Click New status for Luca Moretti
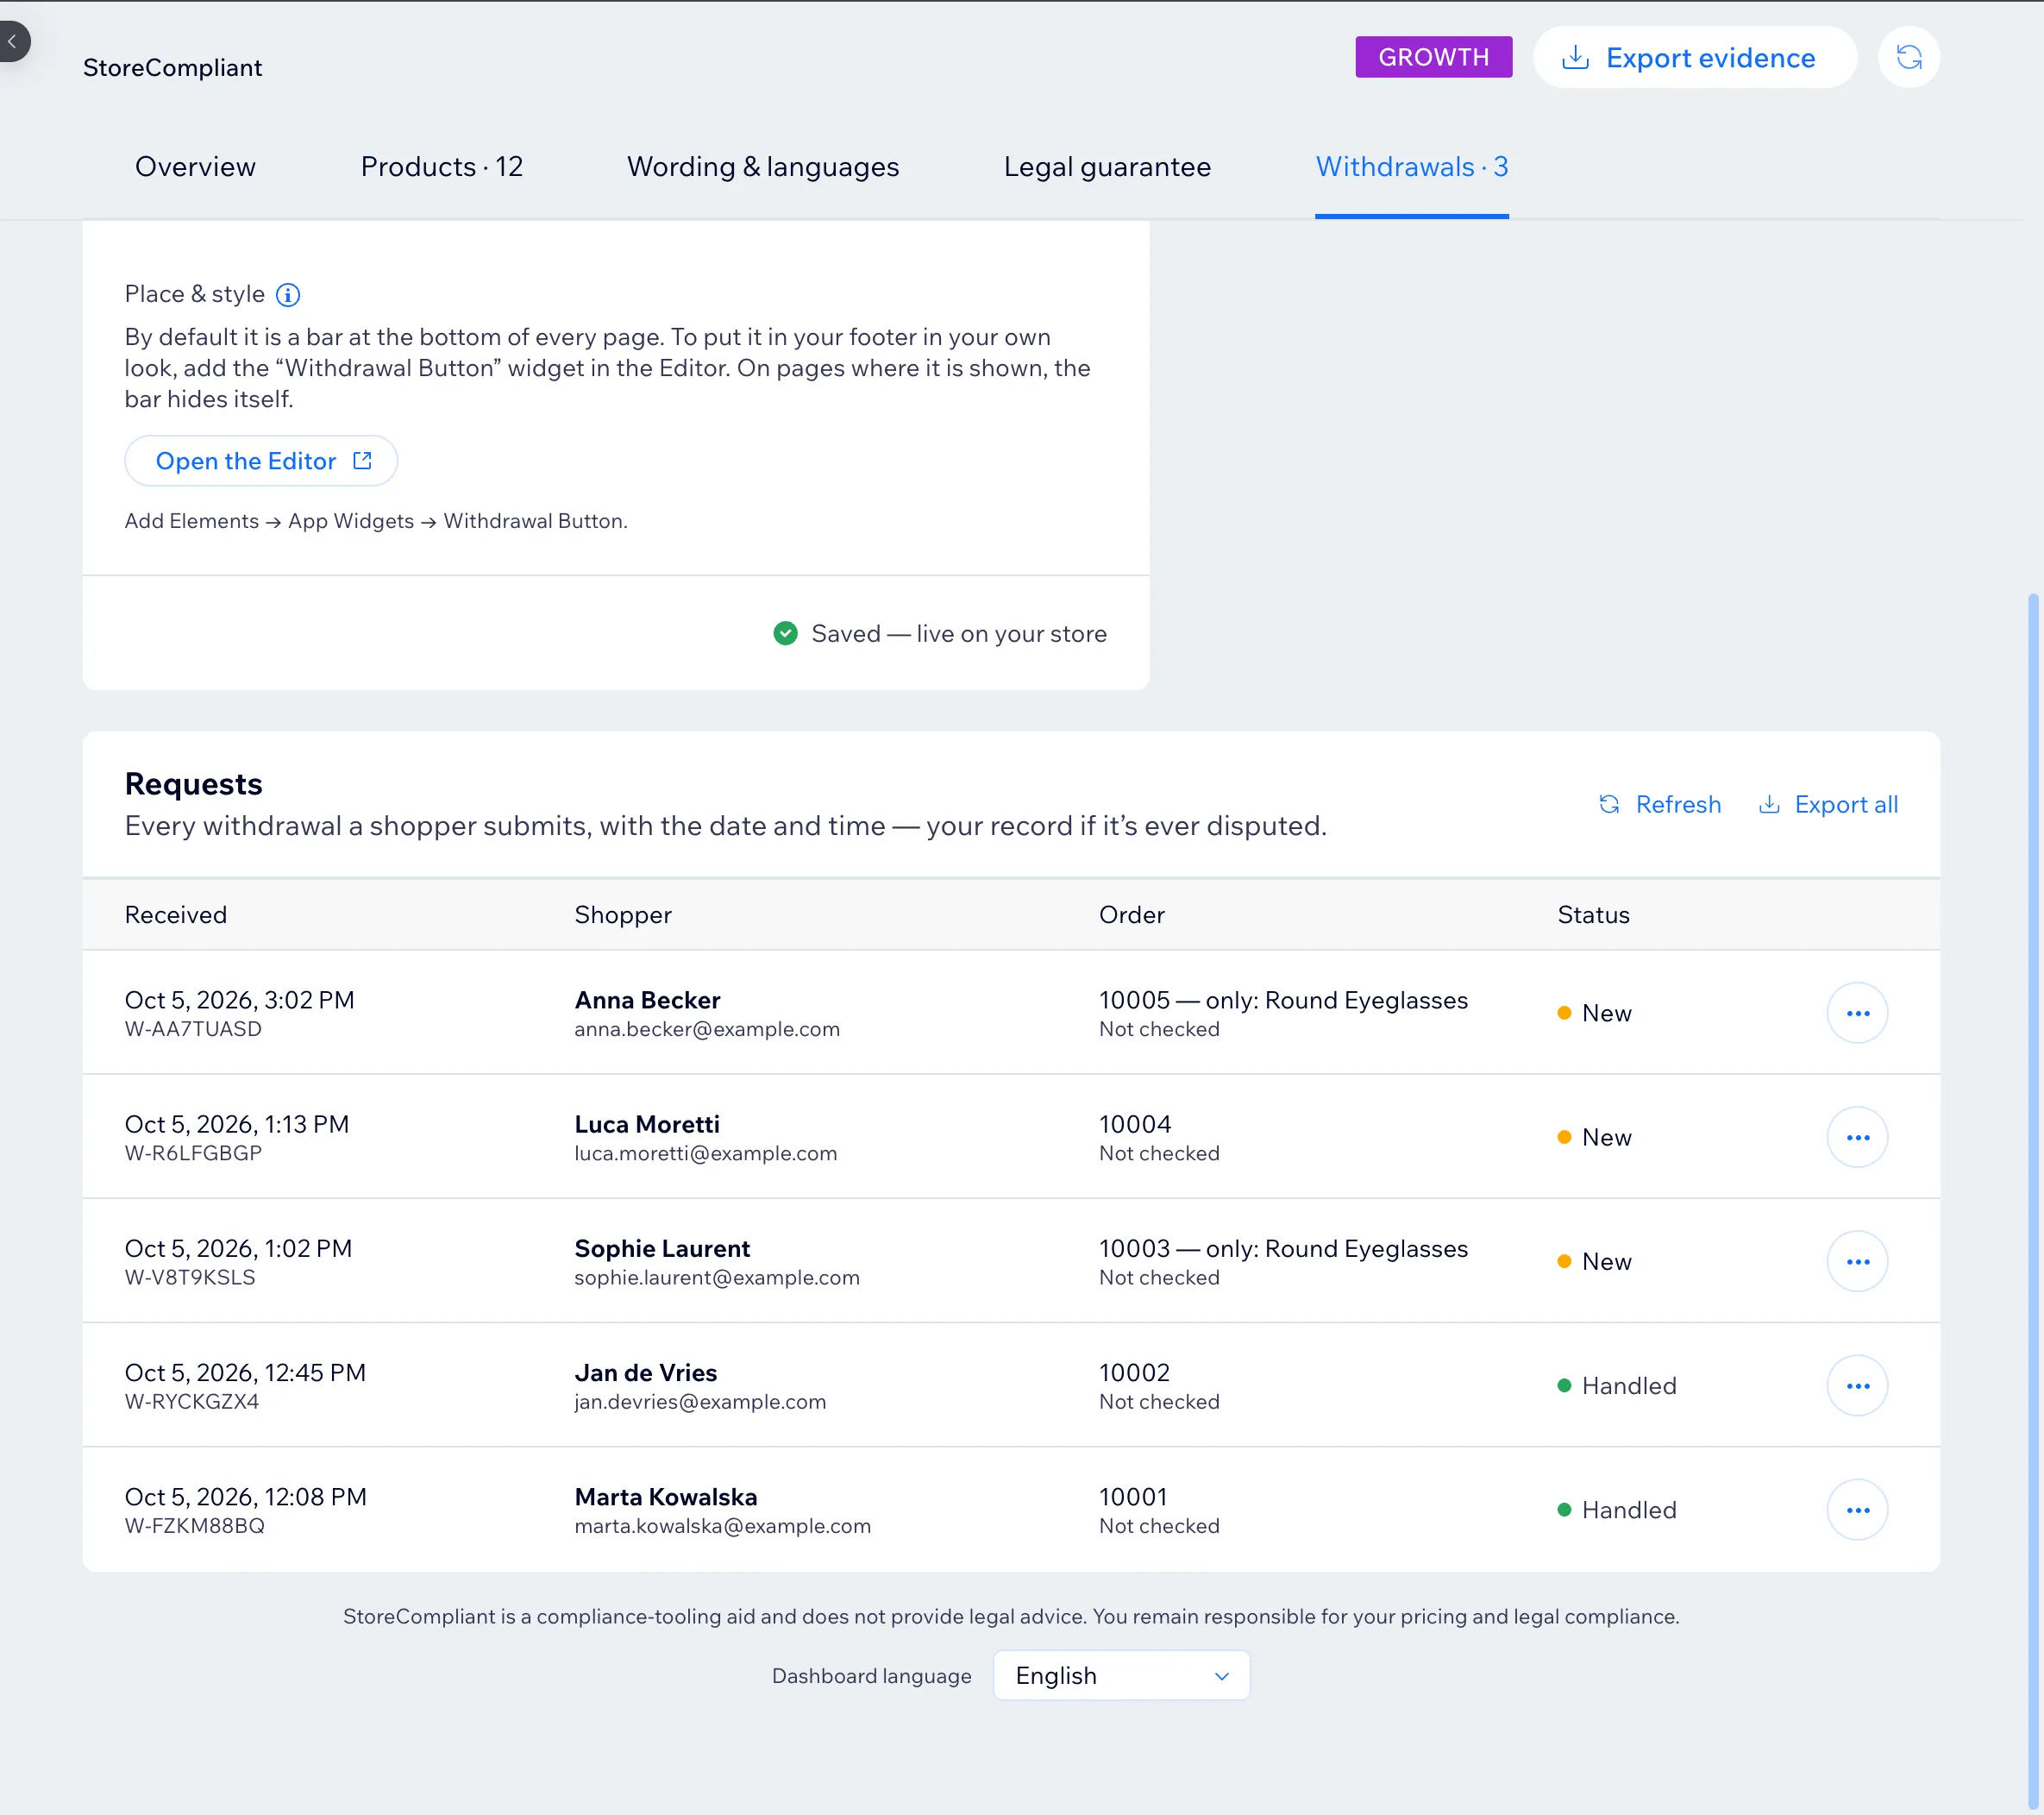The height and width of the screenshot is (1815, 2044). (1594, 1137)
